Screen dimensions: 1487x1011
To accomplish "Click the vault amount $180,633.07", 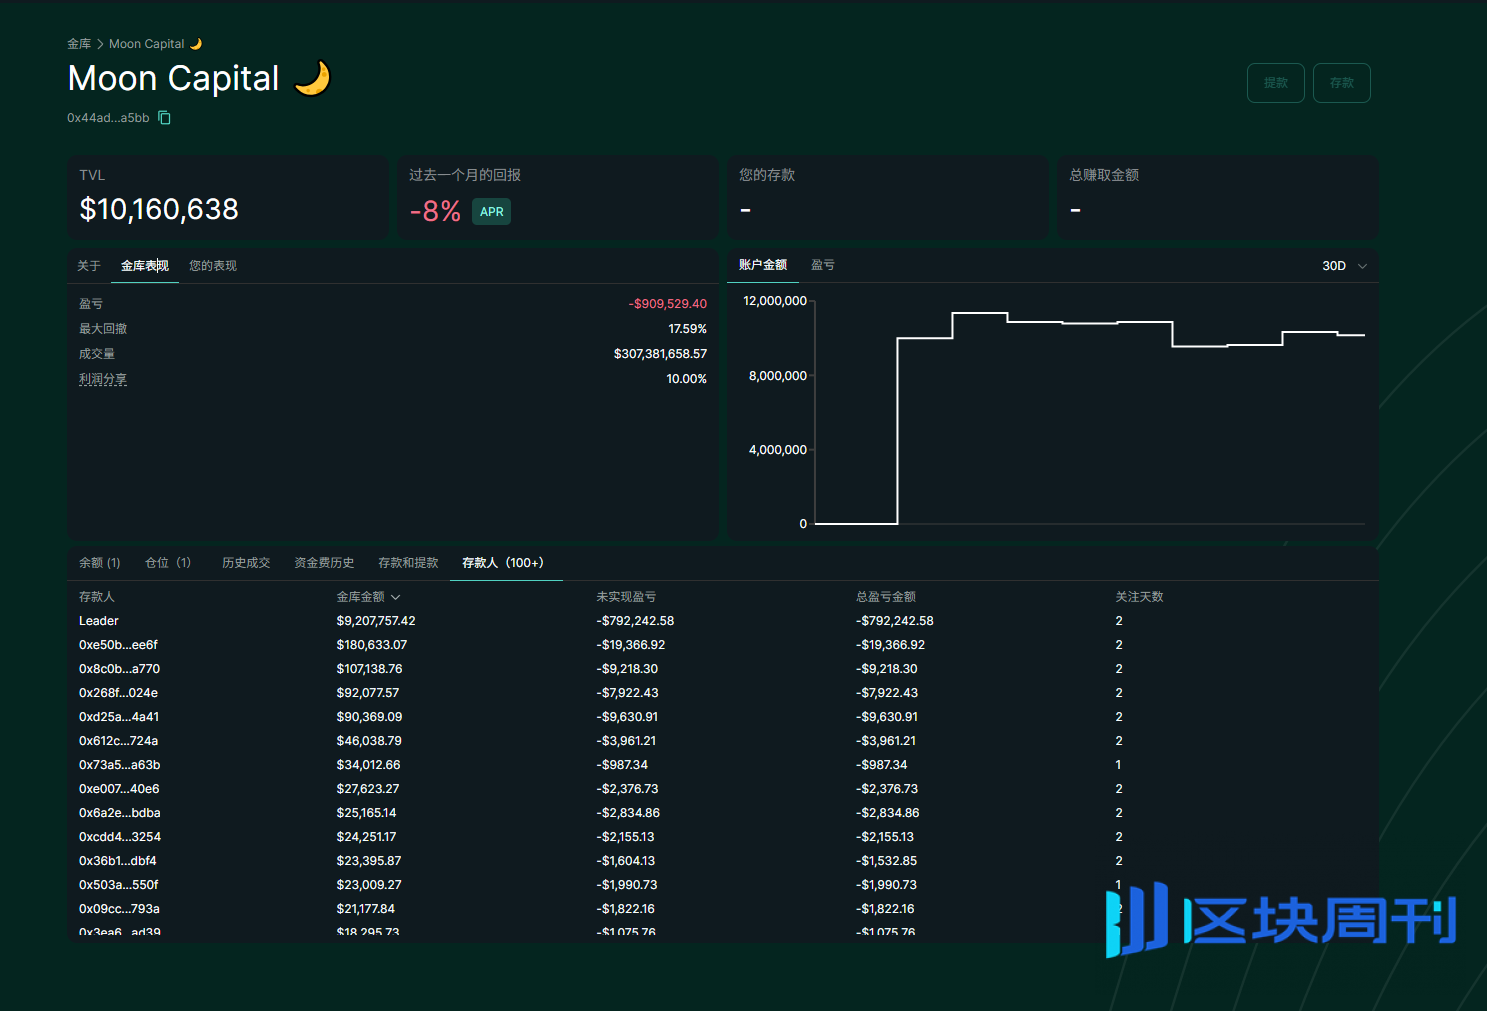I will pyautogui.click(x=372, y=645).
